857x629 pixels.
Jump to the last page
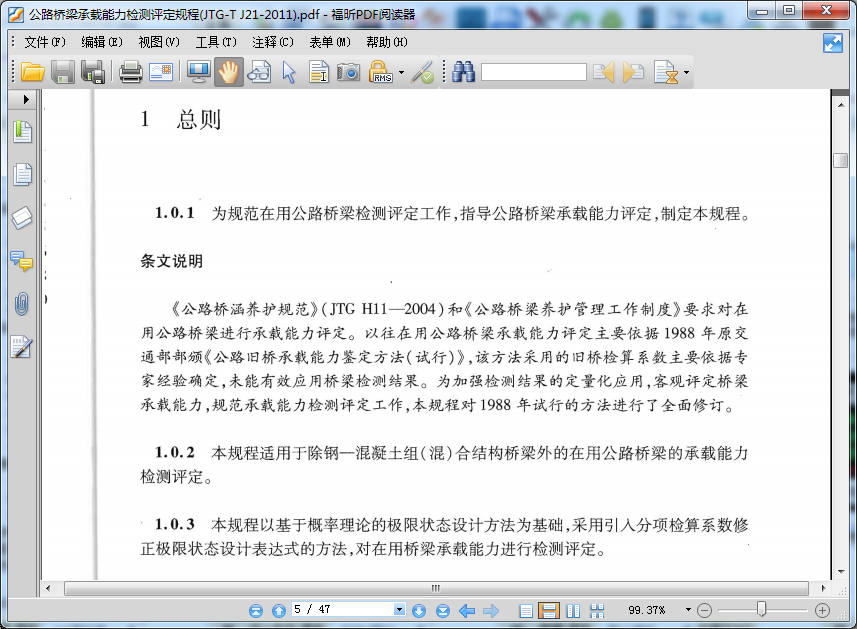(443, 610)
